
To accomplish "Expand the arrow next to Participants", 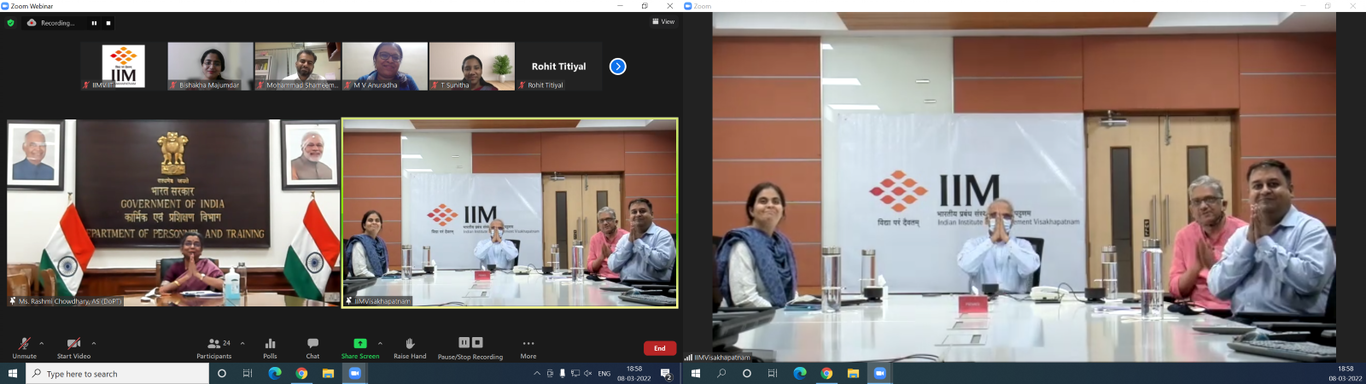I will (242, 343).
